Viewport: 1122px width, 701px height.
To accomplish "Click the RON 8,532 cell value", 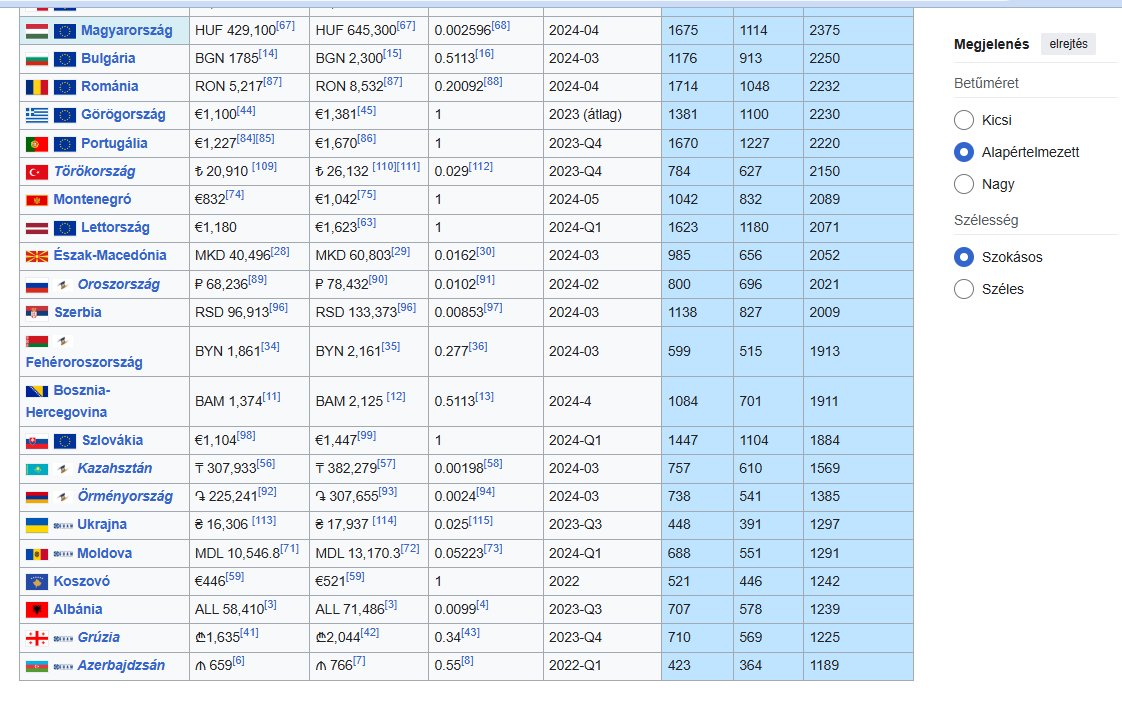I will 349,87.
